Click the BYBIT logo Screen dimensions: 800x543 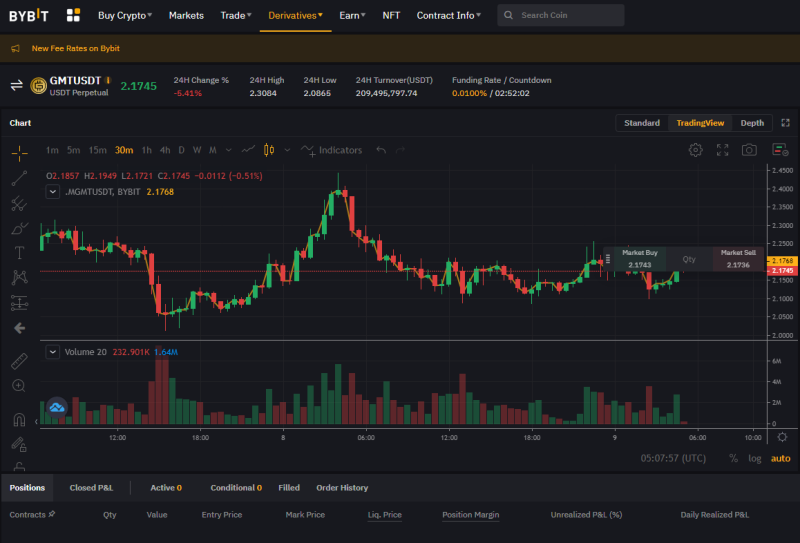pyautogui.click(x=29, y=15)
